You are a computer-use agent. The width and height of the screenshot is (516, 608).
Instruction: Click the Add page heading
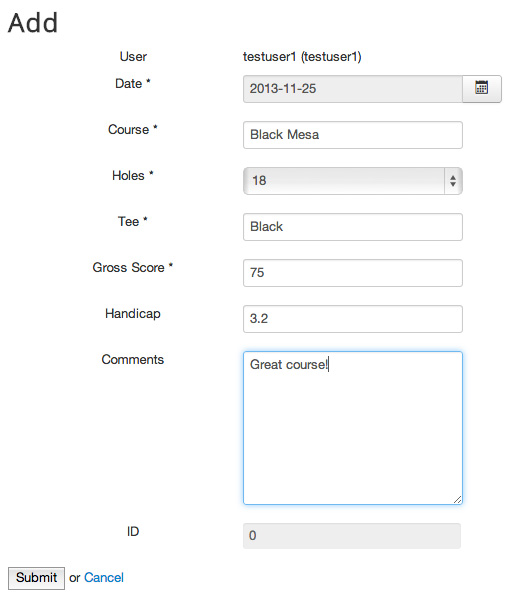coord(33,22)
